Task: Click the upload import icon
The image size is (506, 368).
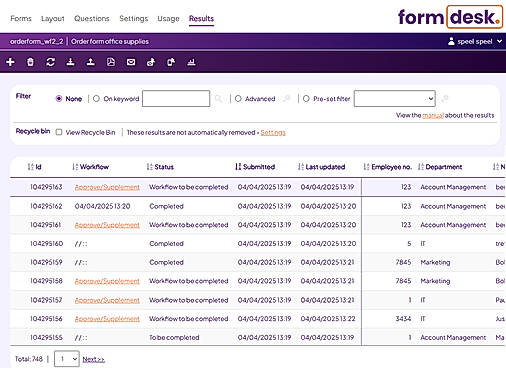Action: coord(90,62)
